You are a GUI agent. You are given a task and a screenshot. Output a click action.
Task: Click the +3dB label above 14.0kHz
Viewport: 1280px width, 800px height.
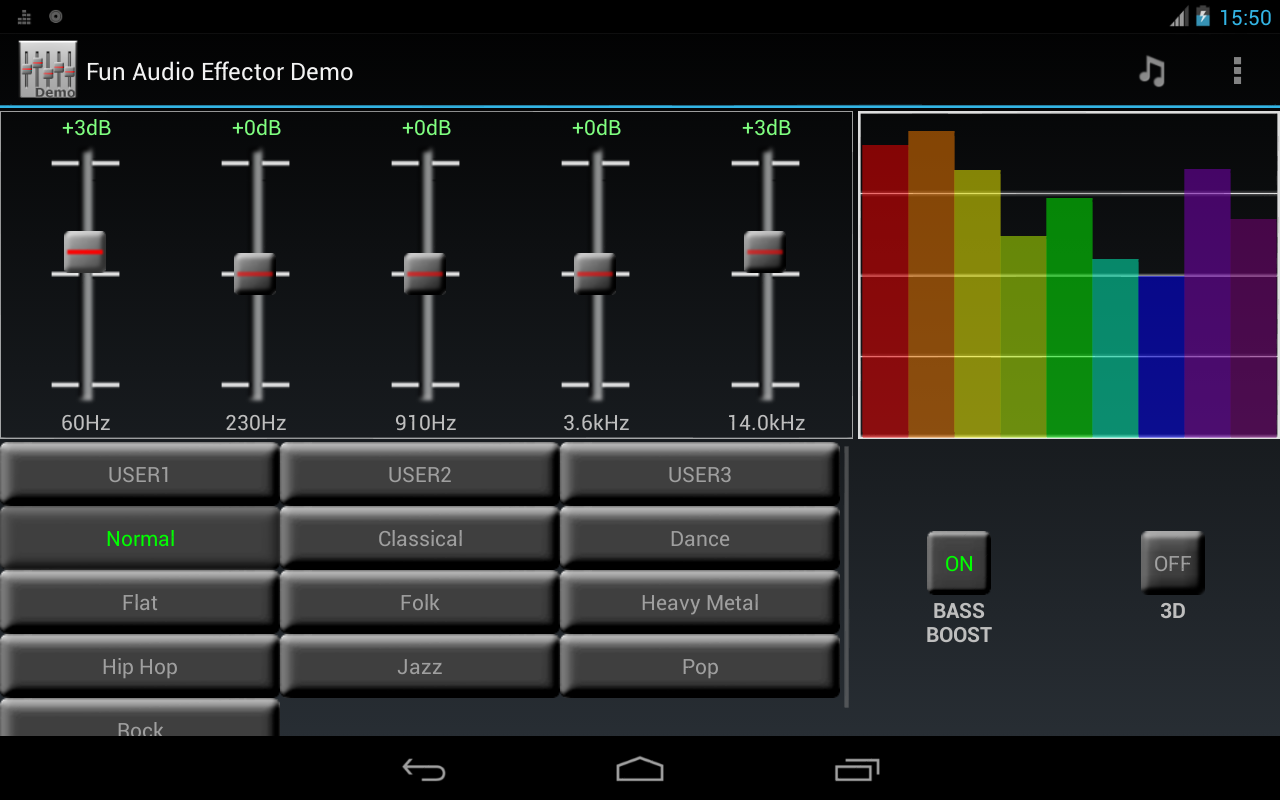coord(766,128)
